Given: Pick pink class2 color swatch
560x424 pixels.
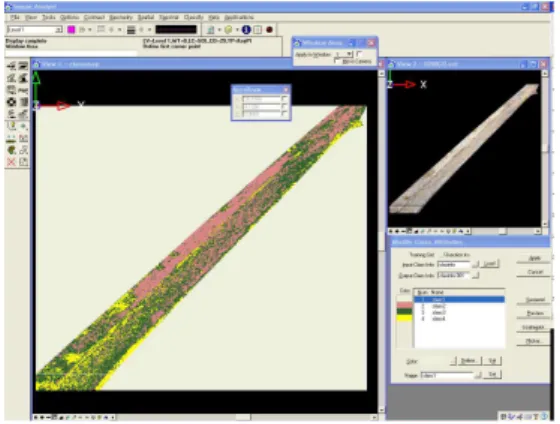Looking at the screenshot, I should click(x=405, y=305).
